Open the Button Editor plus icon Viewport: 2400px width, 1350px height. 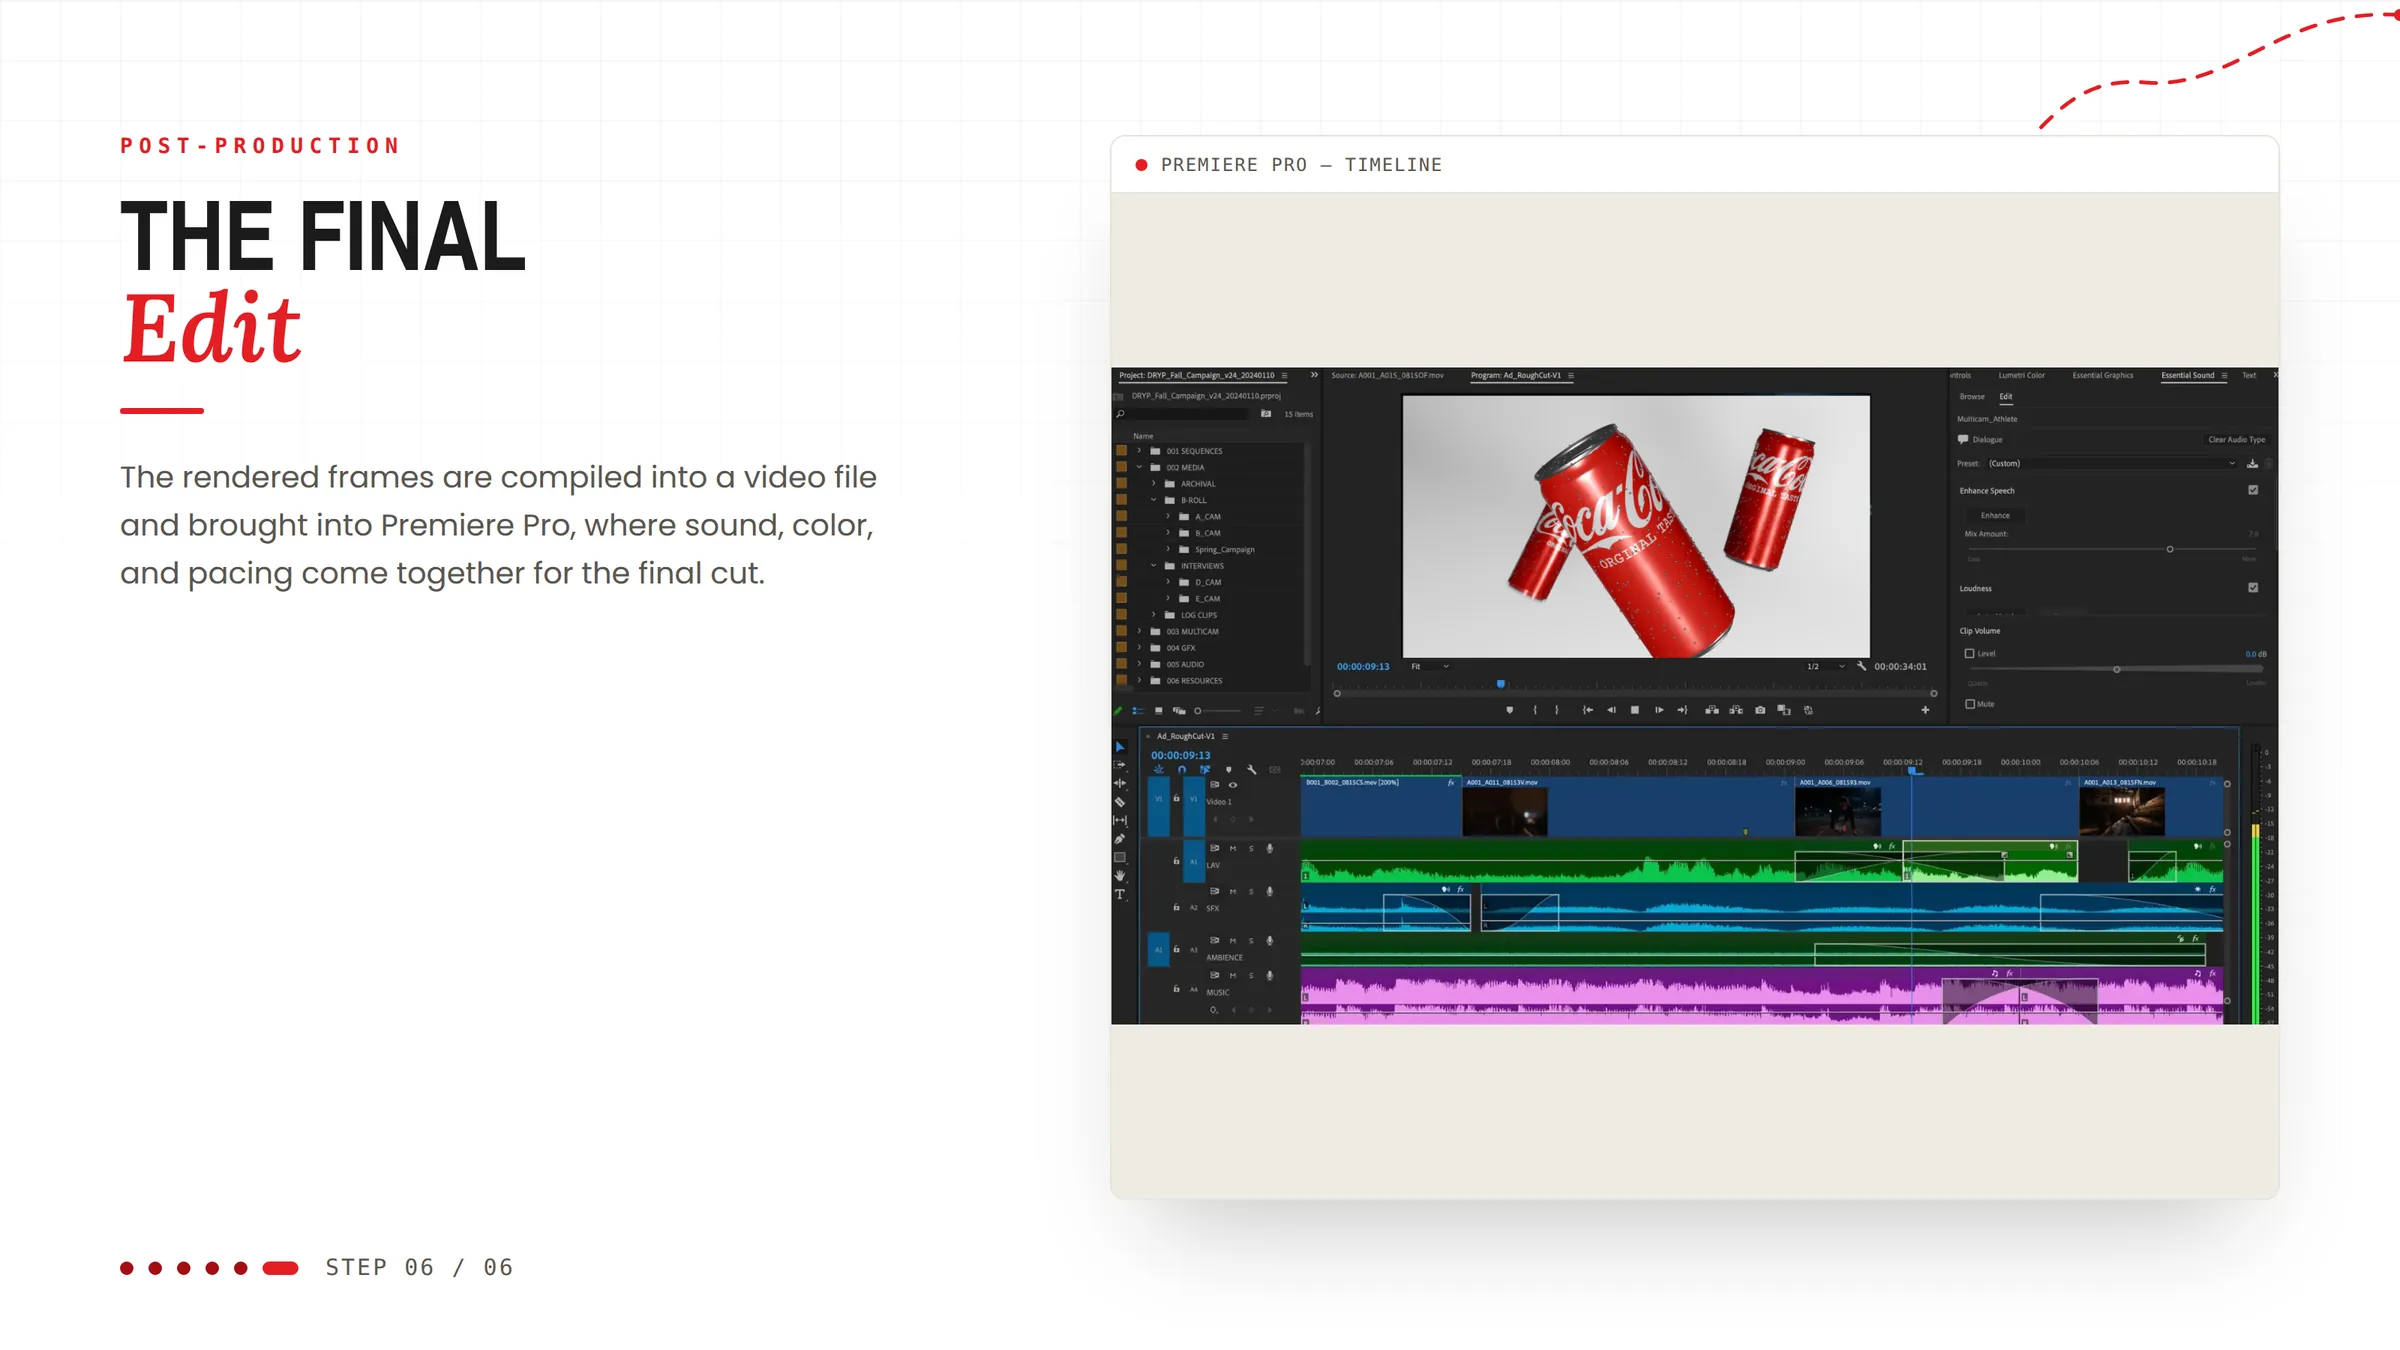coord(1925,710)
